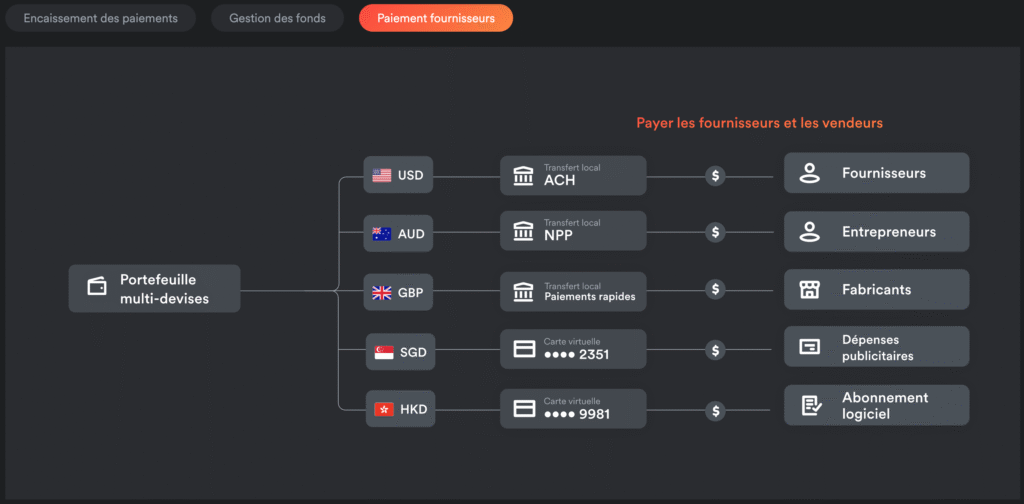1024x504 pixels.
Task: Click the Singapore flag icon next to SGD
Action: click(x=384, y=353)
